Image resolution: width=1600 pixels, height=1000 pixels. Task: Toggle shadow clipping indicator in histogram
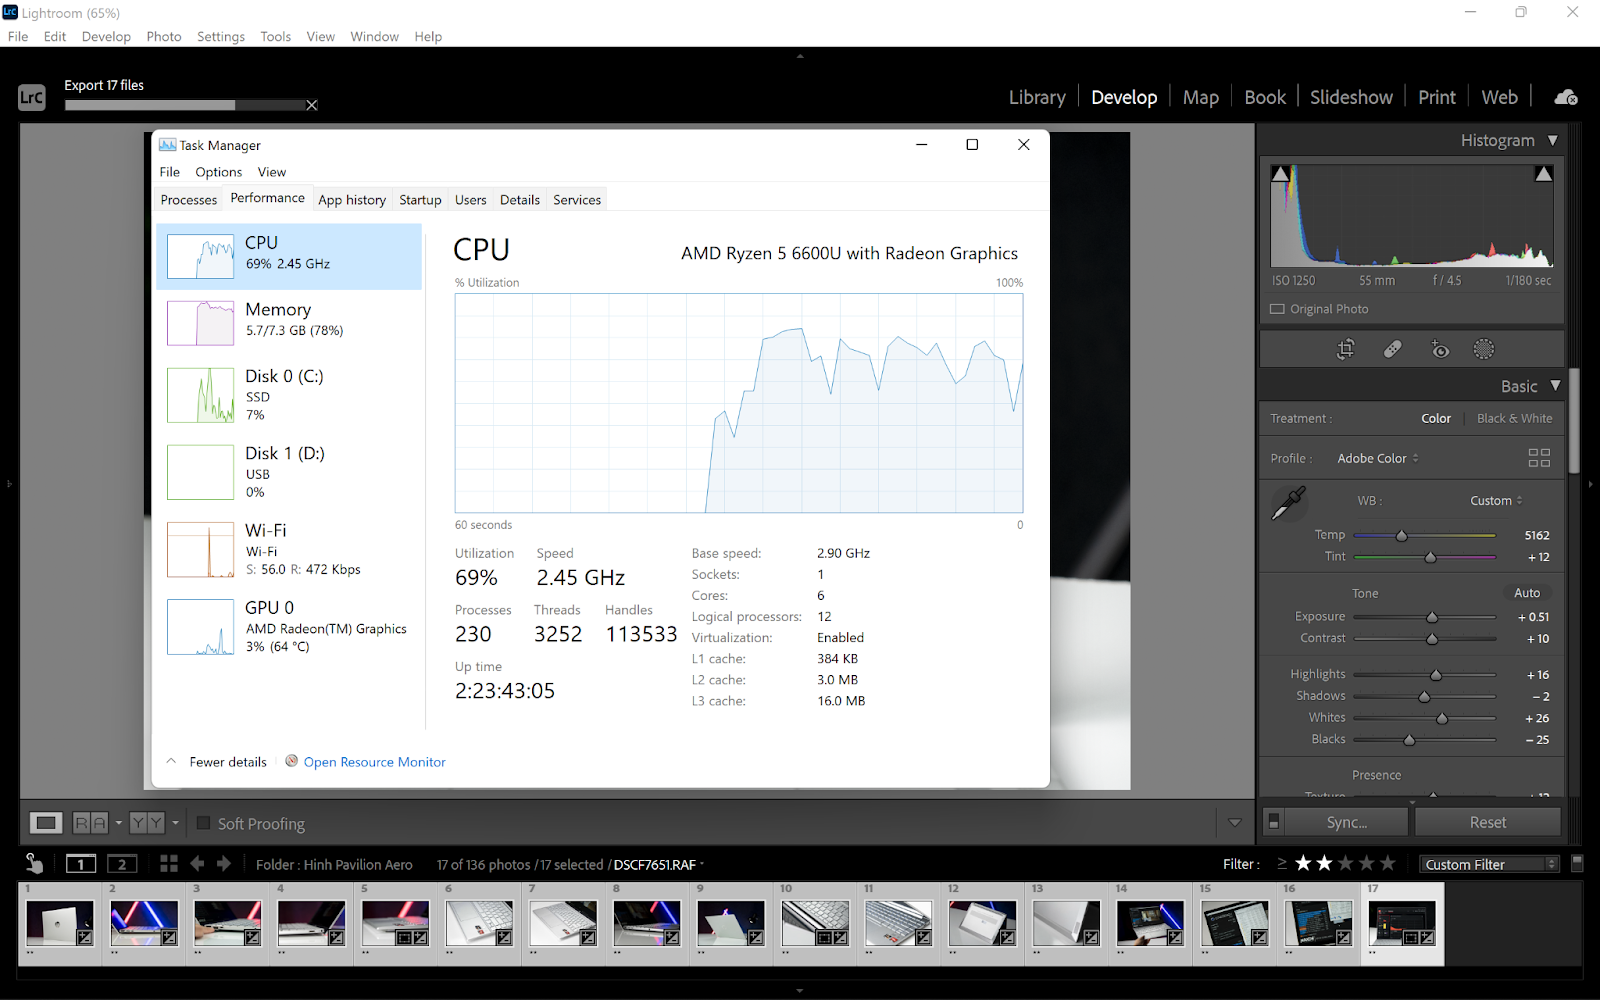[x=1280, y=174]
